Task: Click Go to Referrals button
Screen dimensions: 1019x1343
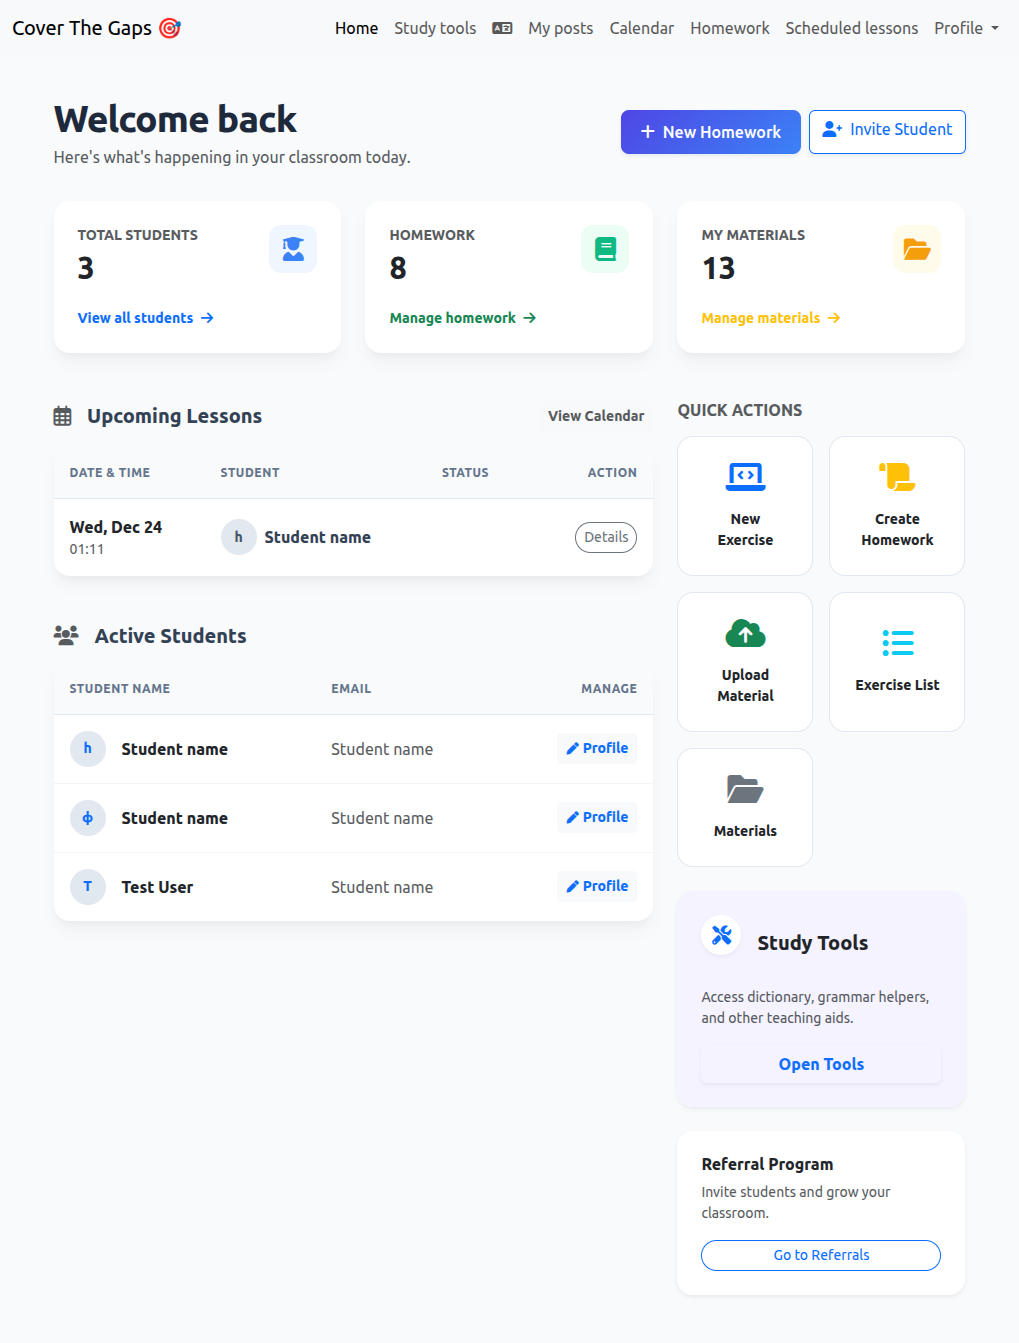Action: [x=820, y=1255]
